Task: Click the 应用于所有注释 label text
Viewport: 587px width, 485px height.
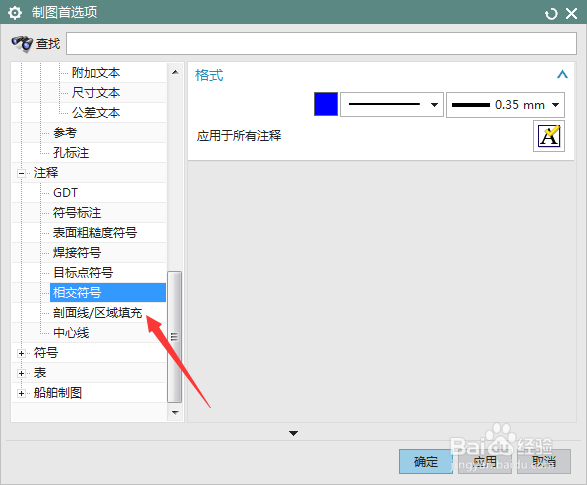Action: pos(239,135)
